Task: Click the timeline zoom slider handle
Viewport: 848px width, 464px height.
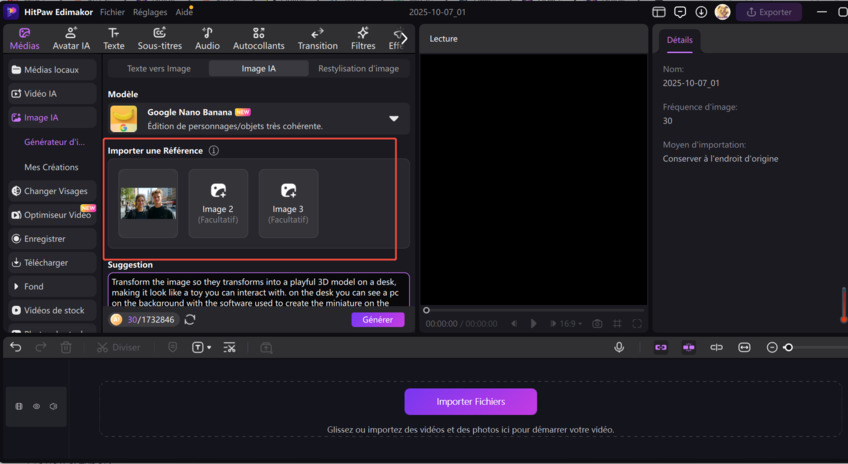Action: pyautogui.click(x=788, y=347)
